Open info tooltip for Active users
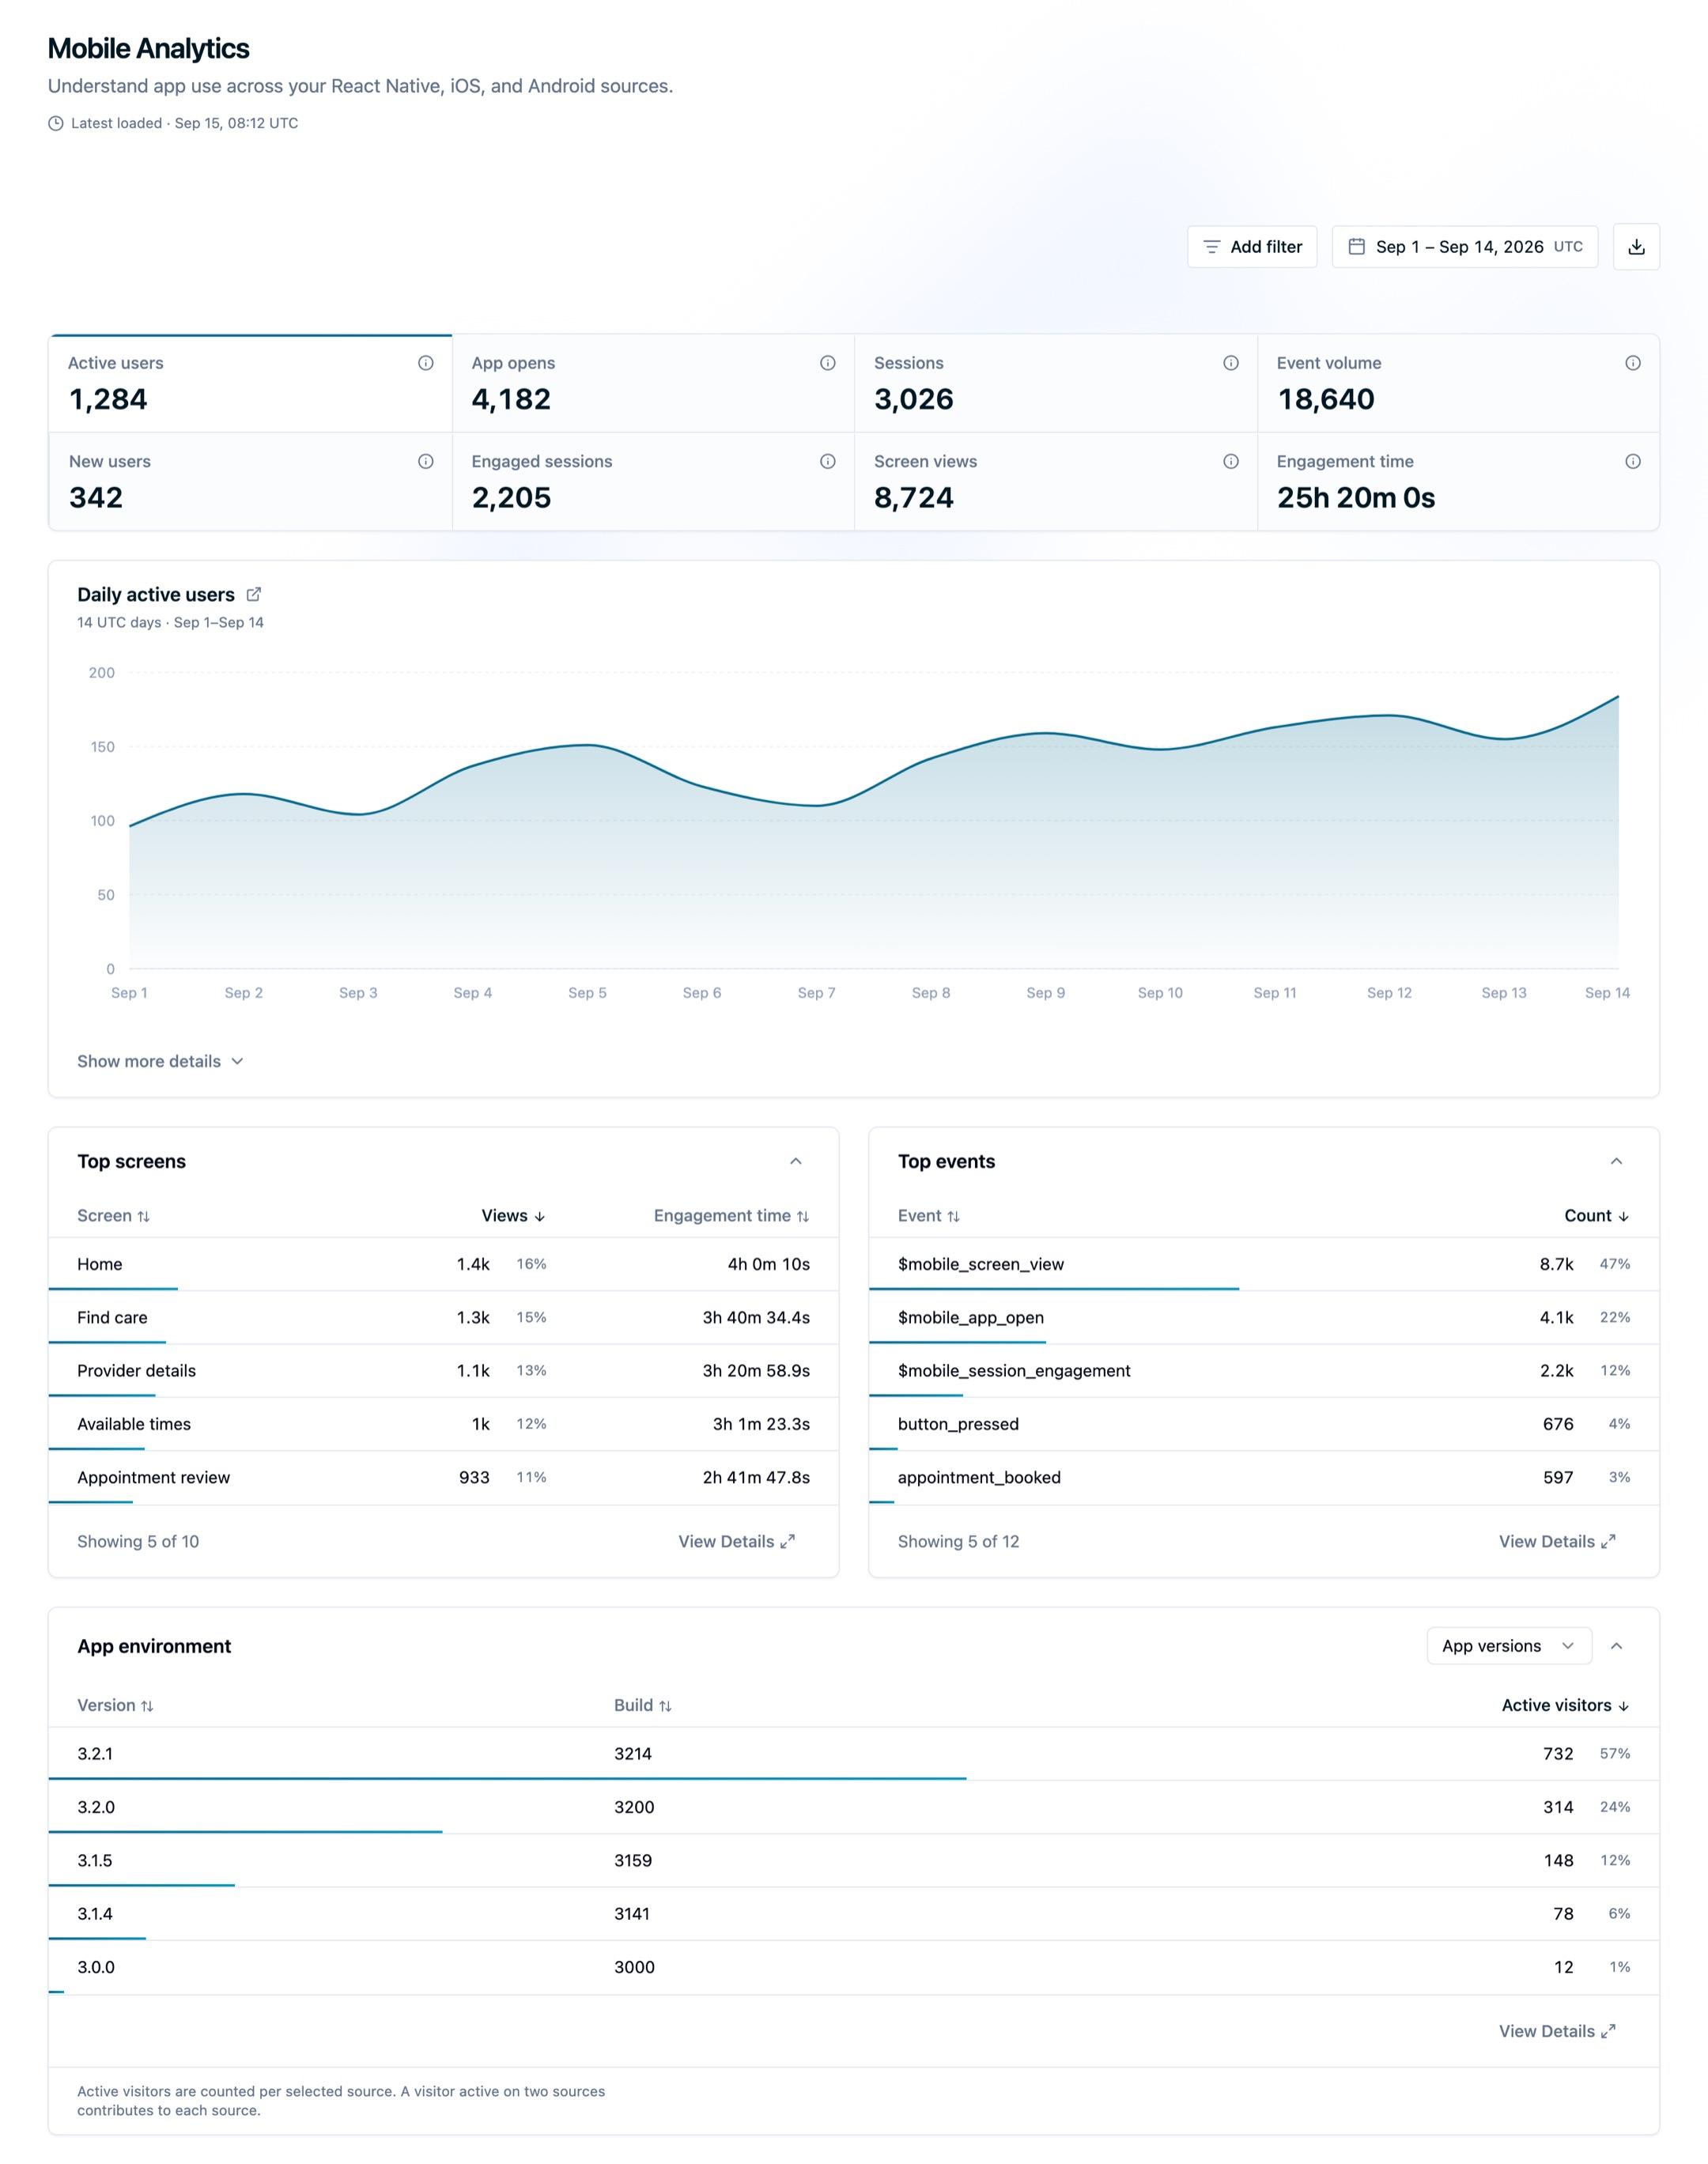 (426, 363)
